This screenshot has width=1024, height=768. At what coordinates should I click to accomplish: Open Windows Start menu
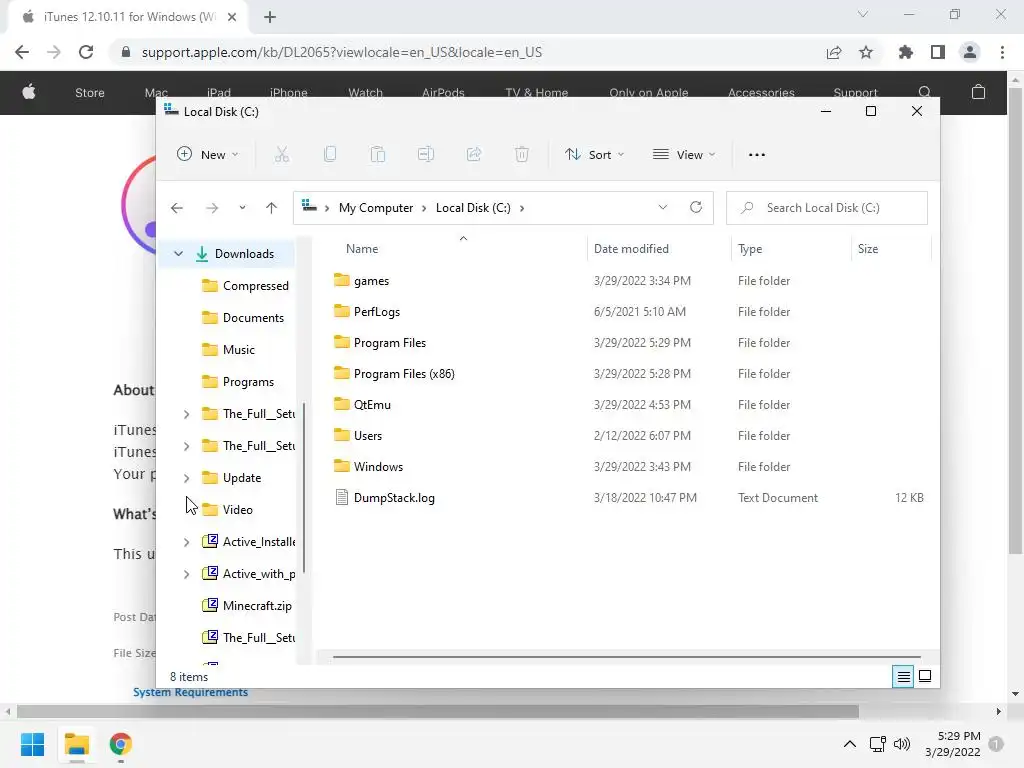(32, 744)
